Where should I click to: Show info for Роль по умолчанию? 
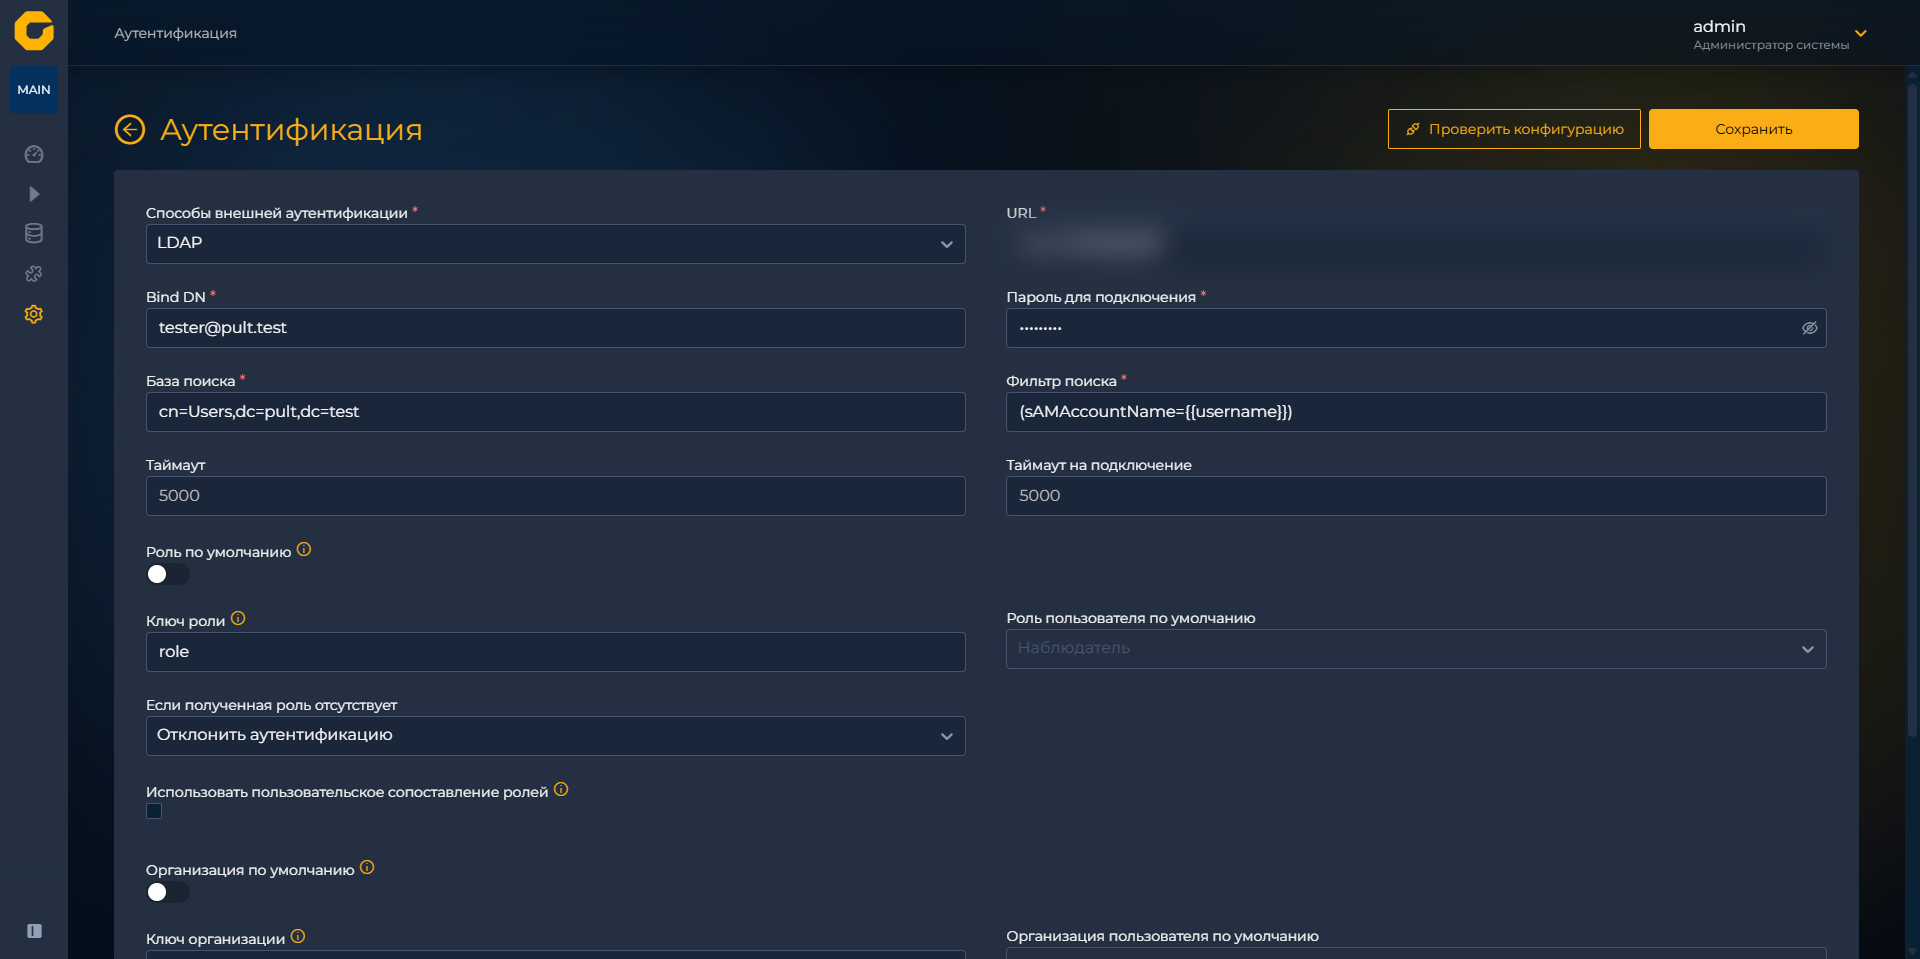click(304, 549)
